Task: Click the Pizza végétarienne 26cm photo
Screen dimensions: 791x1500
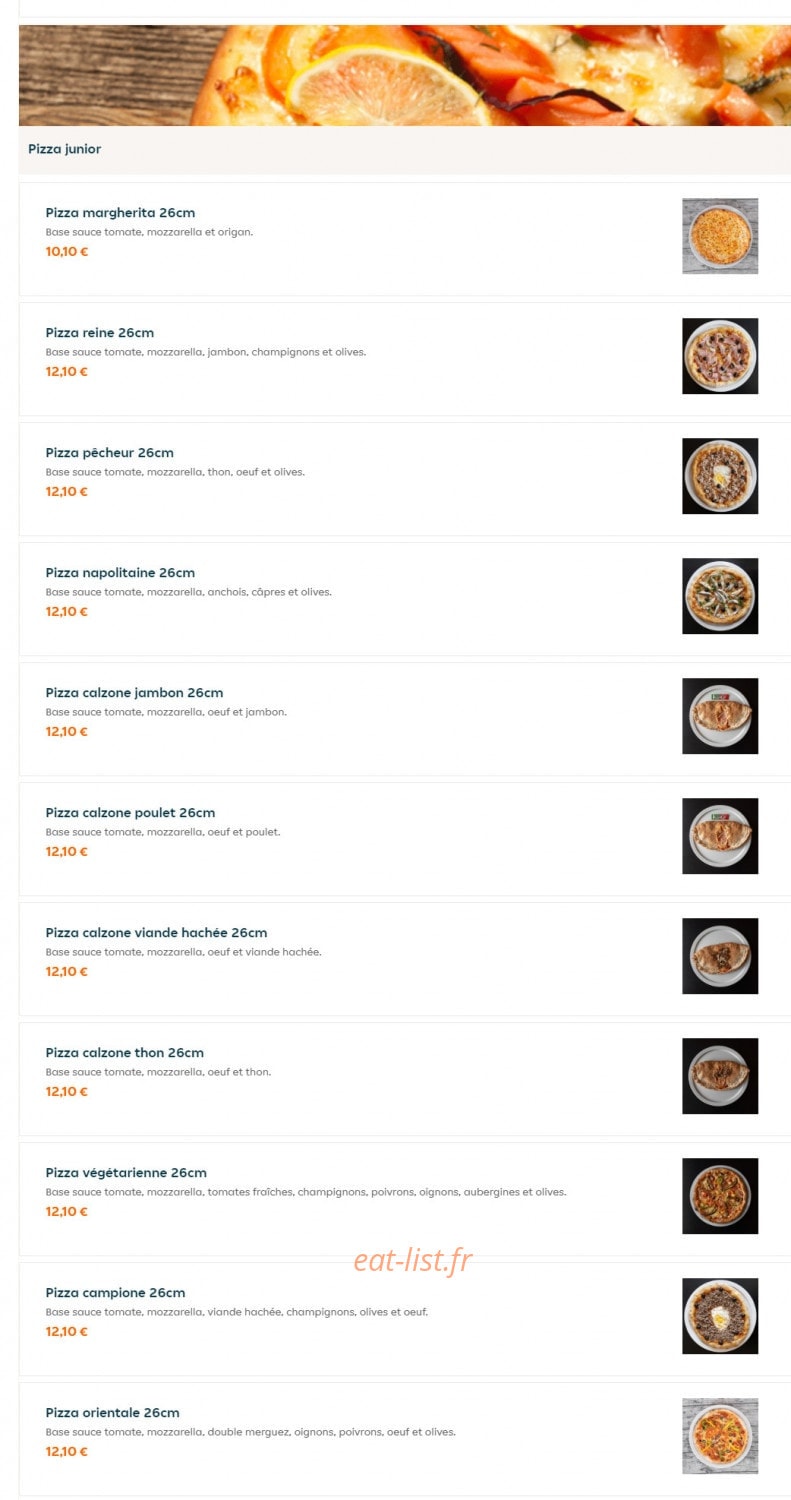Action: 720,1196
